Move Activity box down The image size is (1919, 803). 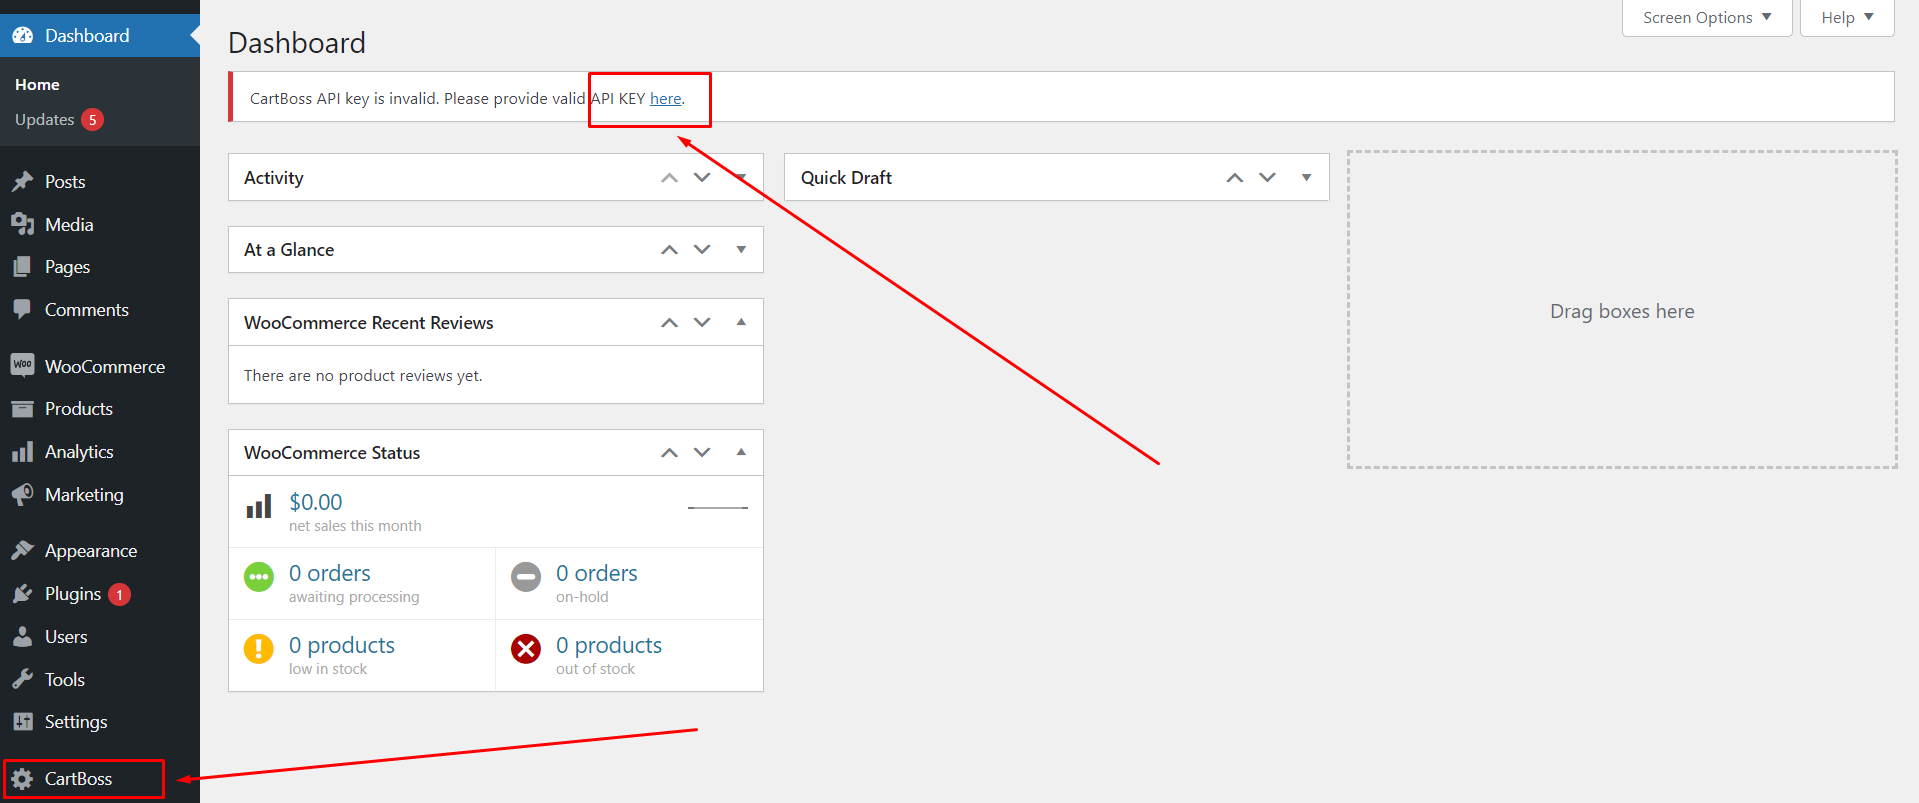pos(702,178)
